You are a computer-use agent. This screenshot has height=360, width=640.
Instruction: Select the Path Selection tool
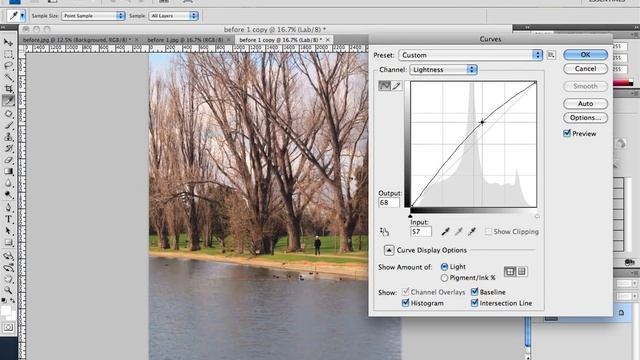point(8,231)
